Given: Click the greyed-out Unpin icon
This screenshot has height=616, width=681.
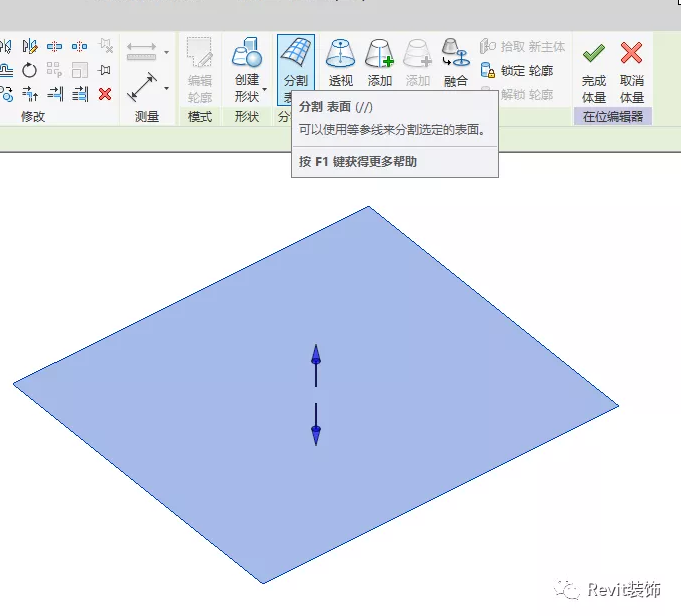Looking at the screenshot, I should (x=106, y=46).
